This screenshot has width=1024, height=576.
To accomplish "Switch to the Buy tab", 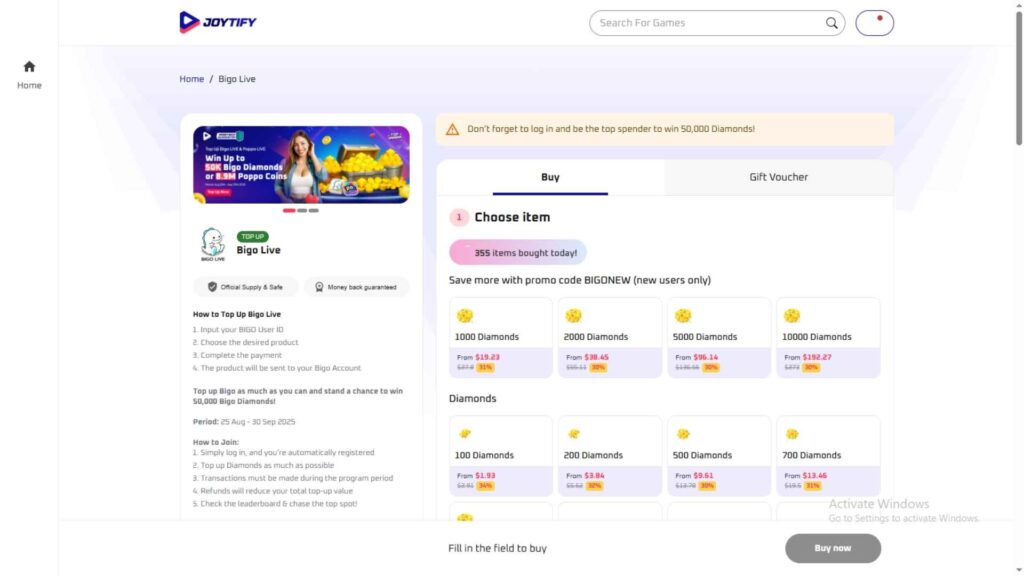I will pyautogui.click(x=551, y=177).
